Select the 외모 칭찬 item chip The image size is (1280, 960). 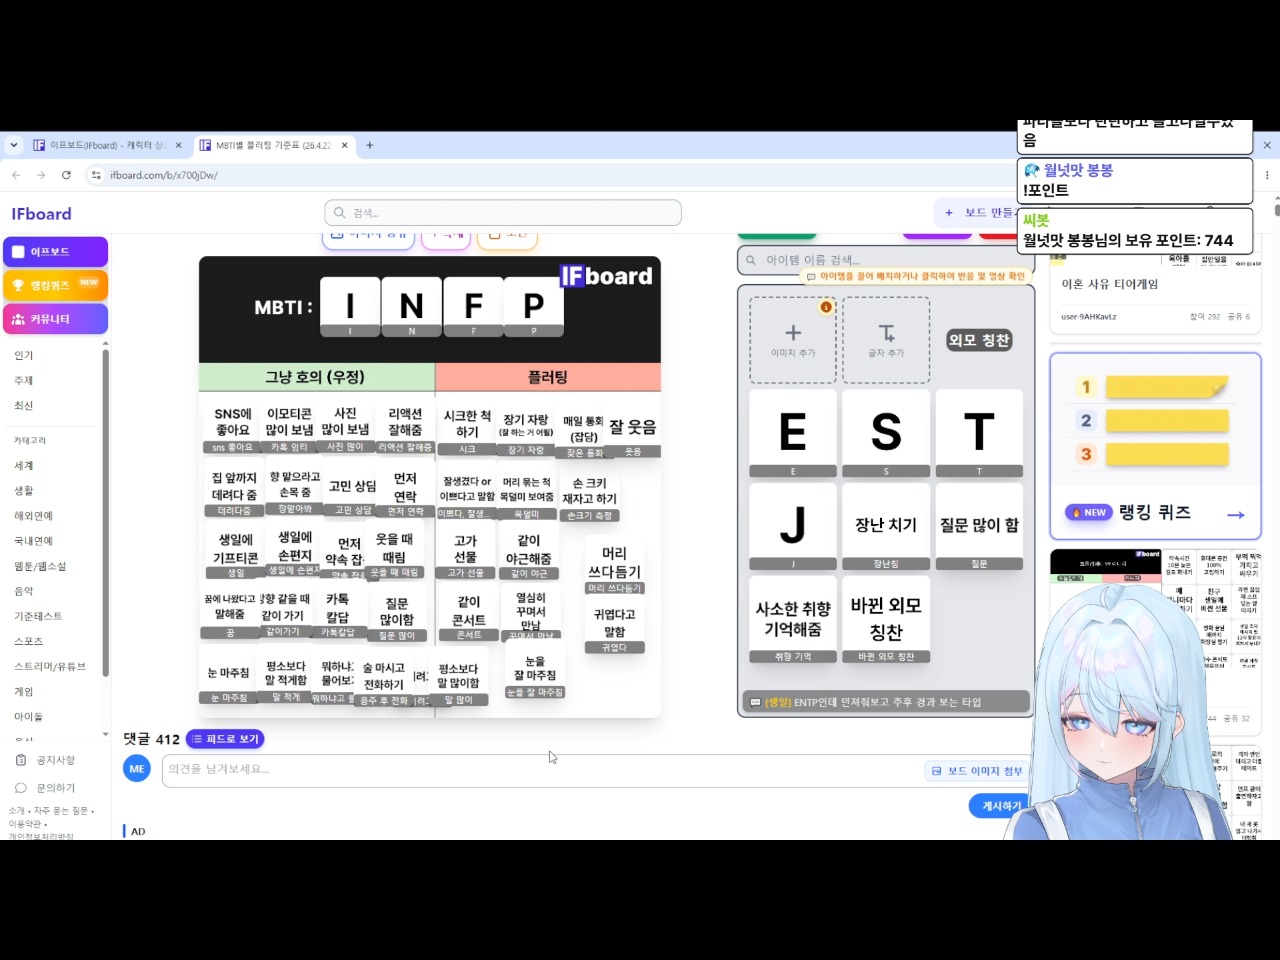pyautogui.click(x=979, y=340)
